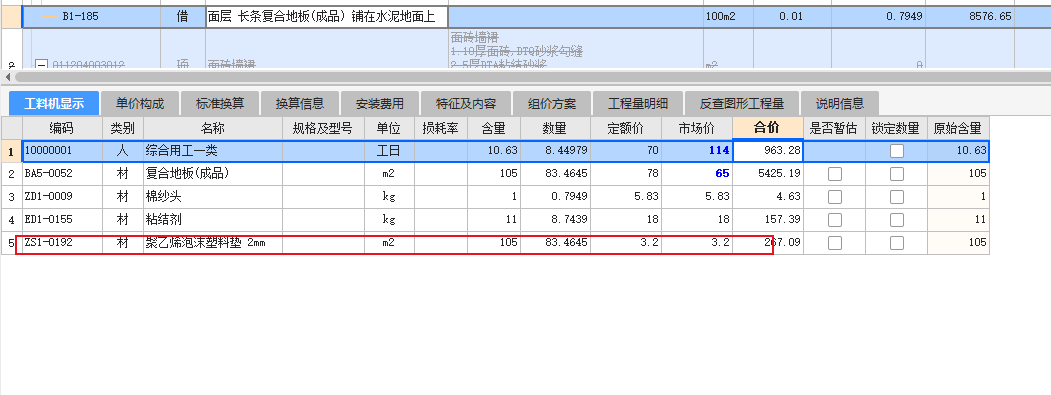Screen dimensions: 1051x395
Task: Click the 类别 column header
Action: point(123,127)
